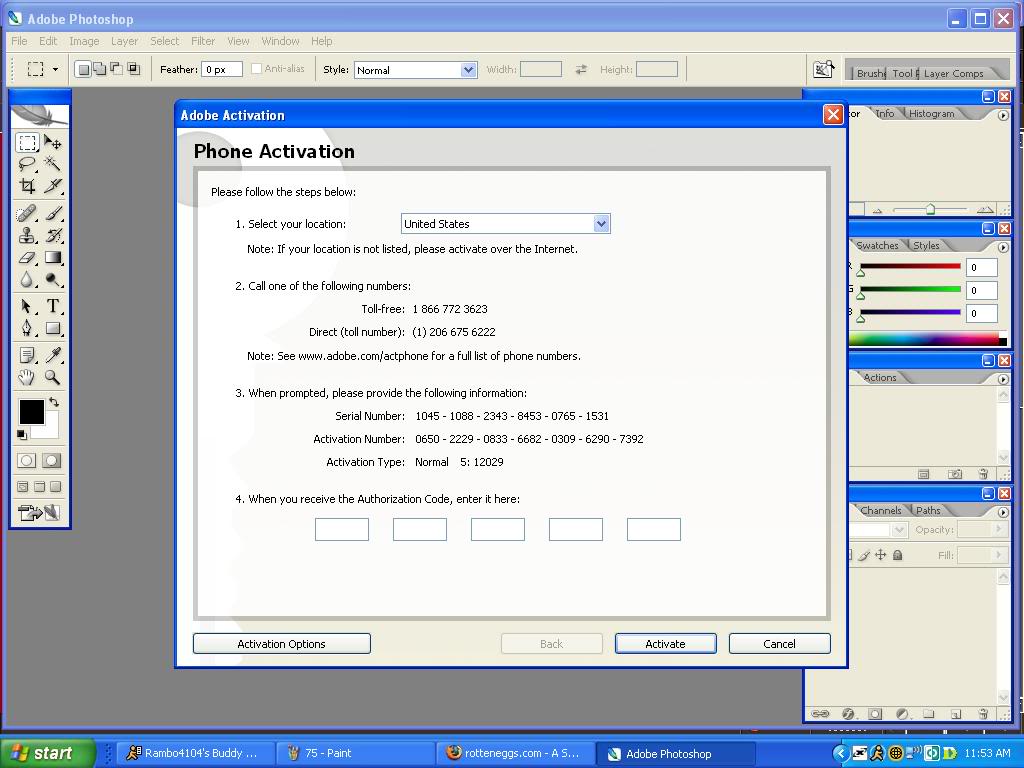Pick the Clone Stamp tool
The width and height of the screenshot is (1024, 768).
(27, 235)
